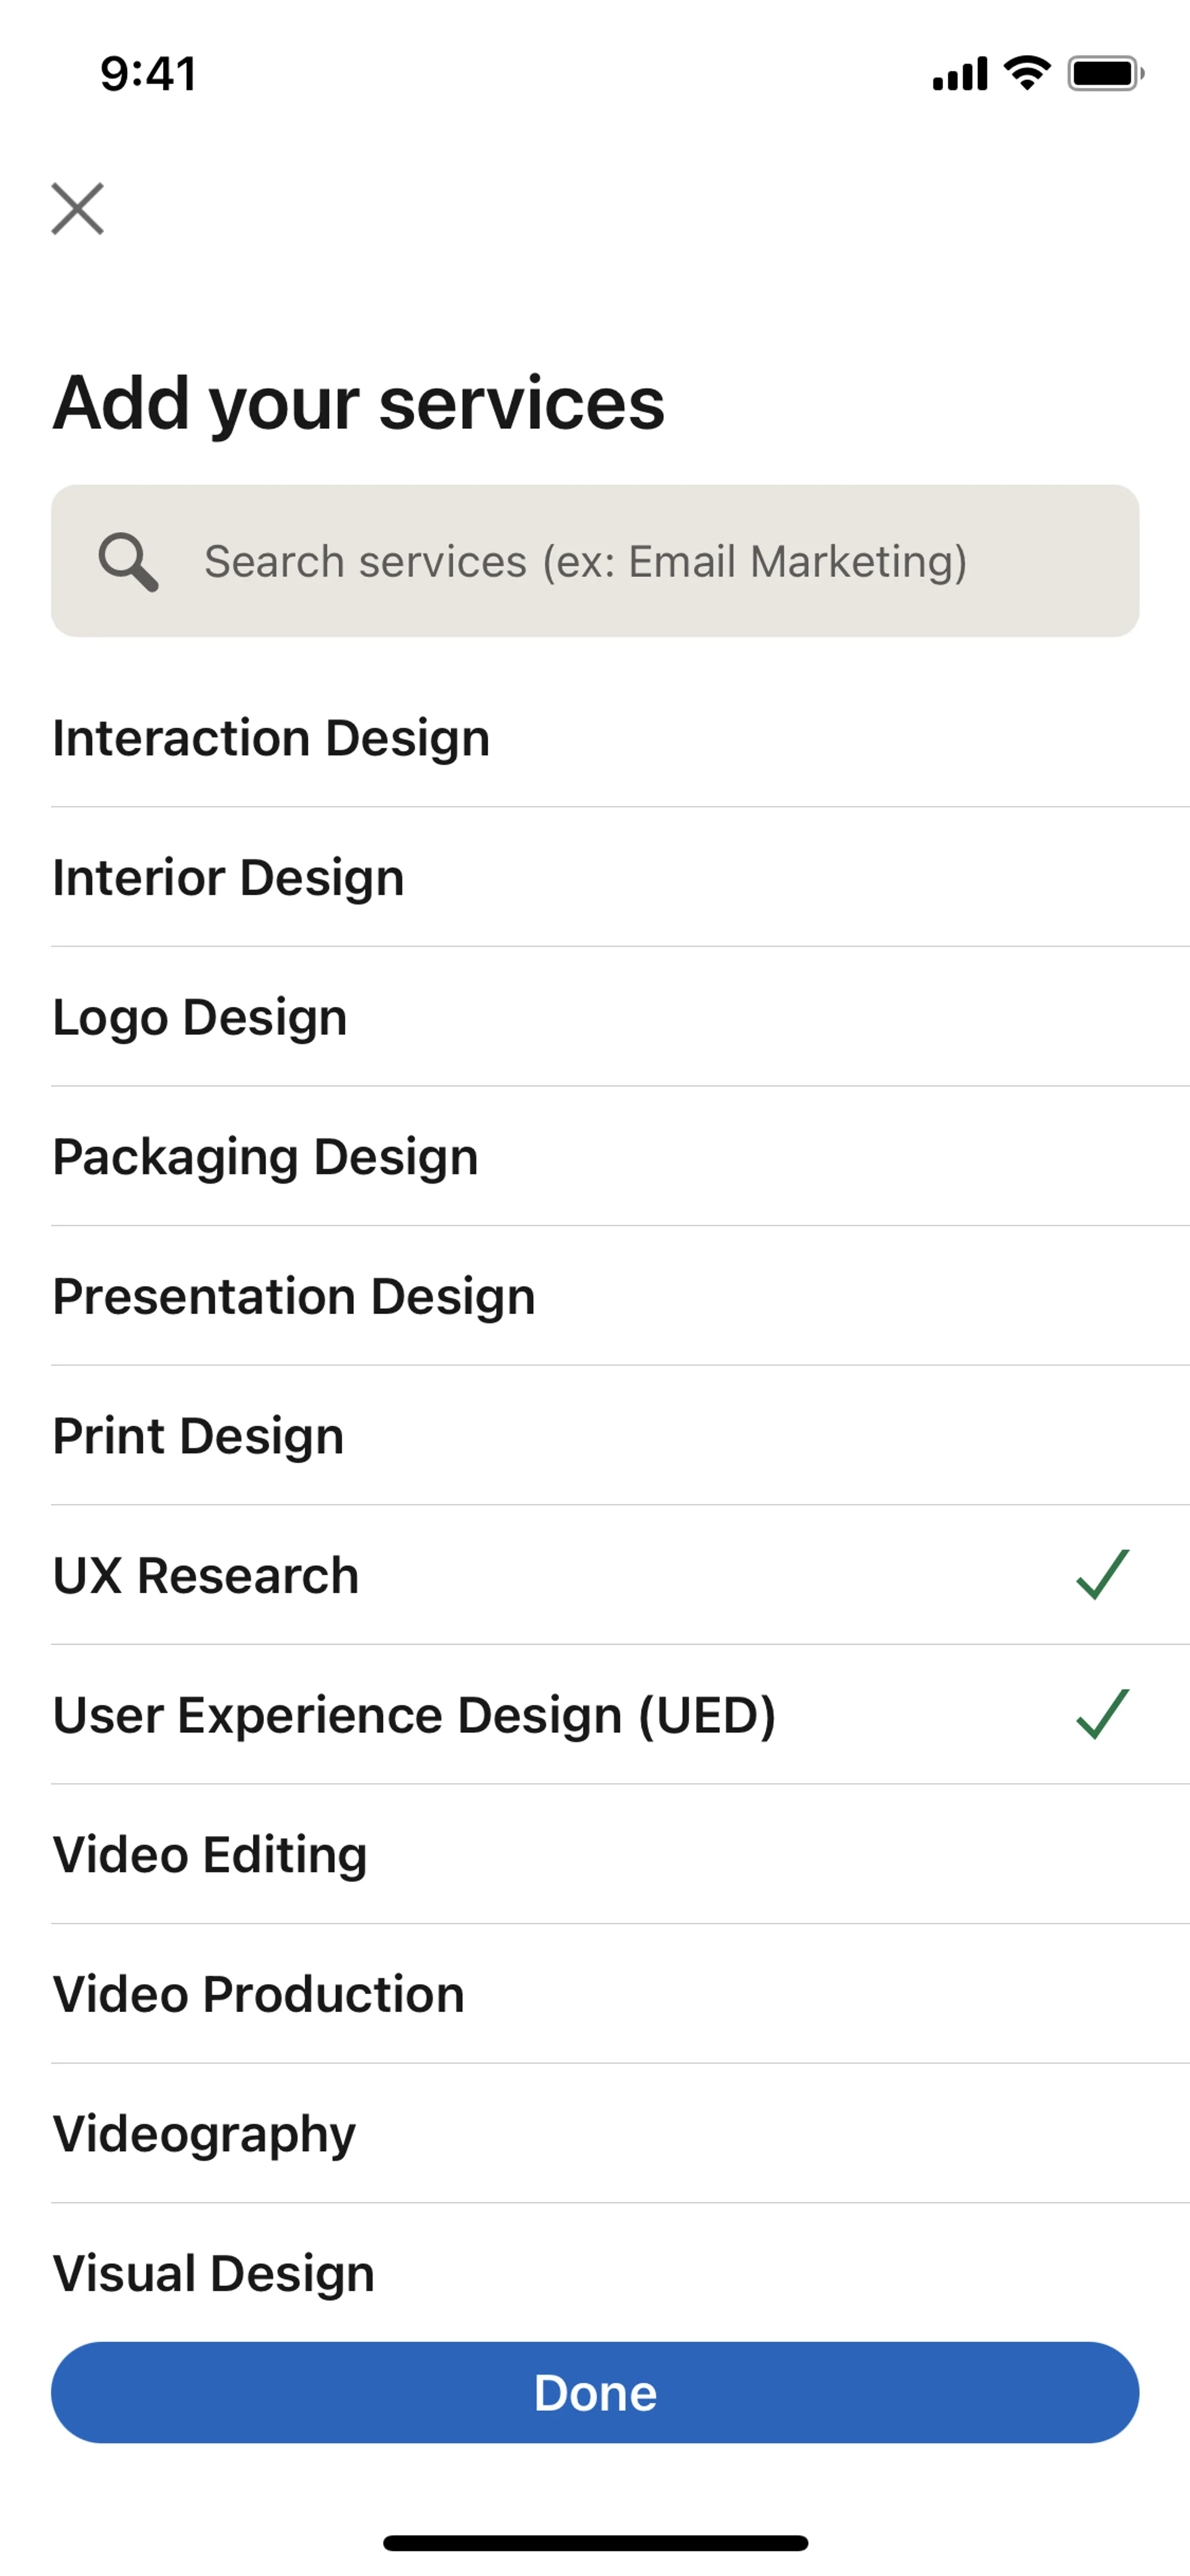
Task: Tap the search magnifier icon
Action: coord(128,561)
